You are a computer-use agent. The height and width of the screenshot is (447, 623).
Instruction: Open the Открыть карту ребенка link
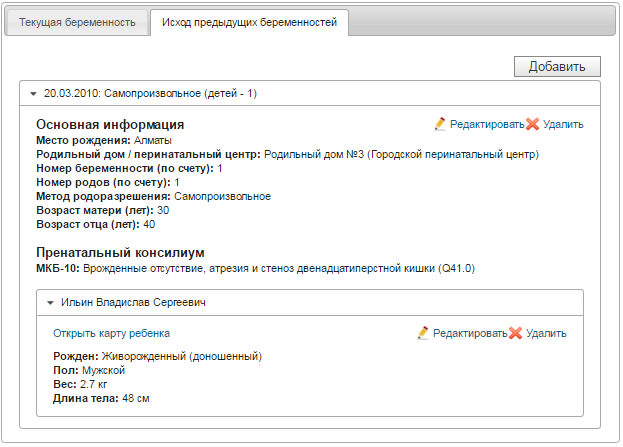(112, 333)
